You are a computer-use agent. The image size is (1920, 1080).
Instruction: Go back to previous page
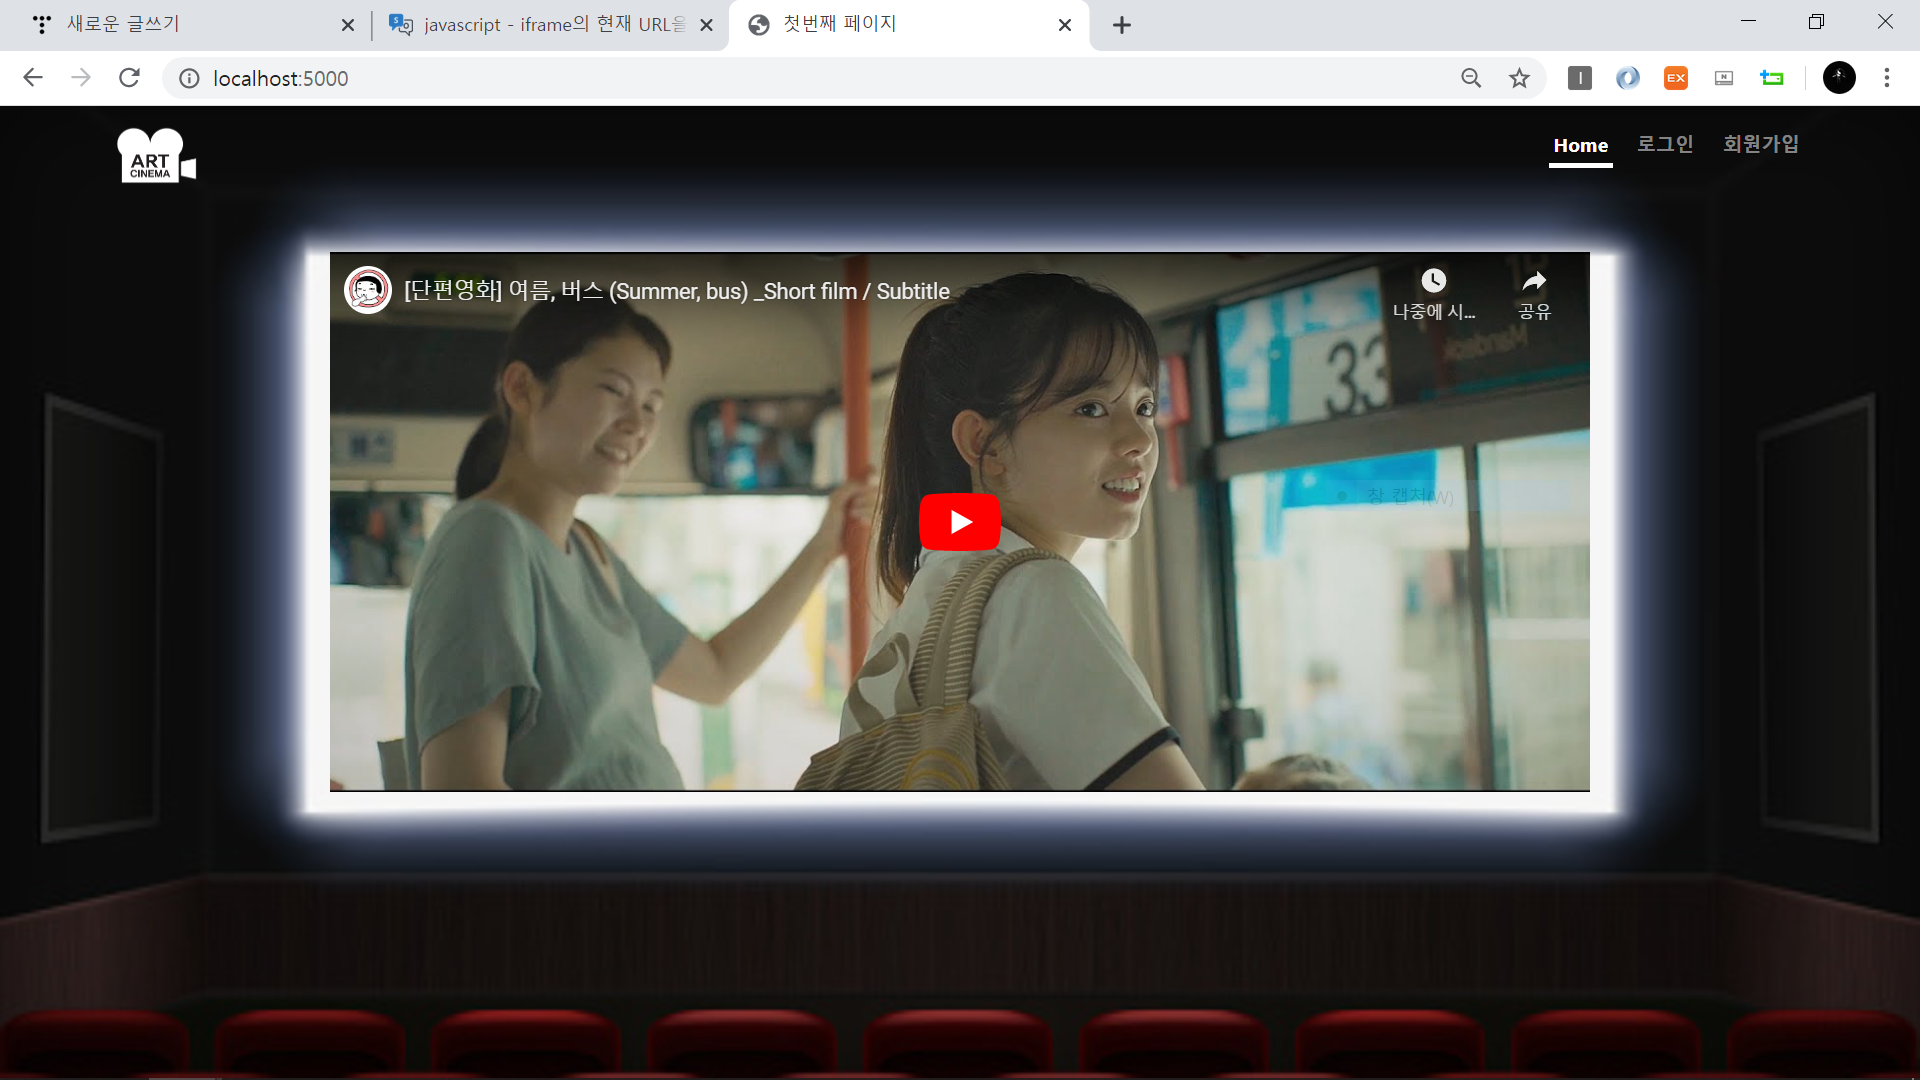33,78
